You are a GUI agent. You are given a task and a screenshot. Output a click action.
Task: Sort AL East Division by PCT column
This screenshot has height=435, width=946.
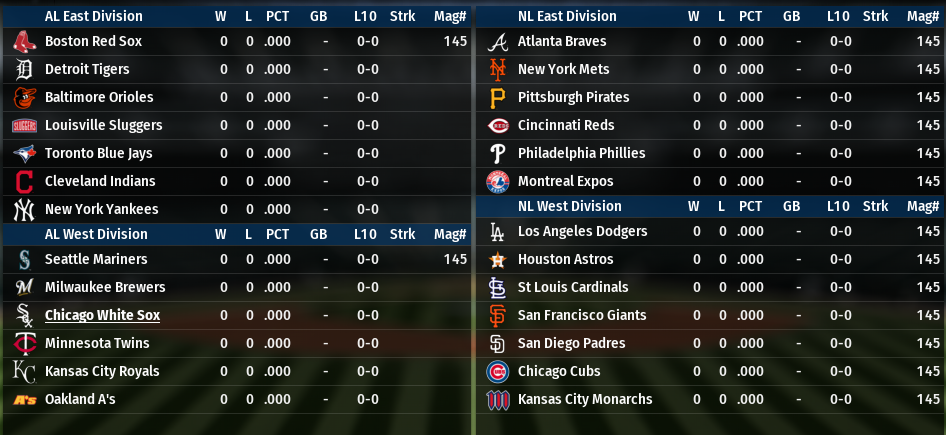pos(278,16)
